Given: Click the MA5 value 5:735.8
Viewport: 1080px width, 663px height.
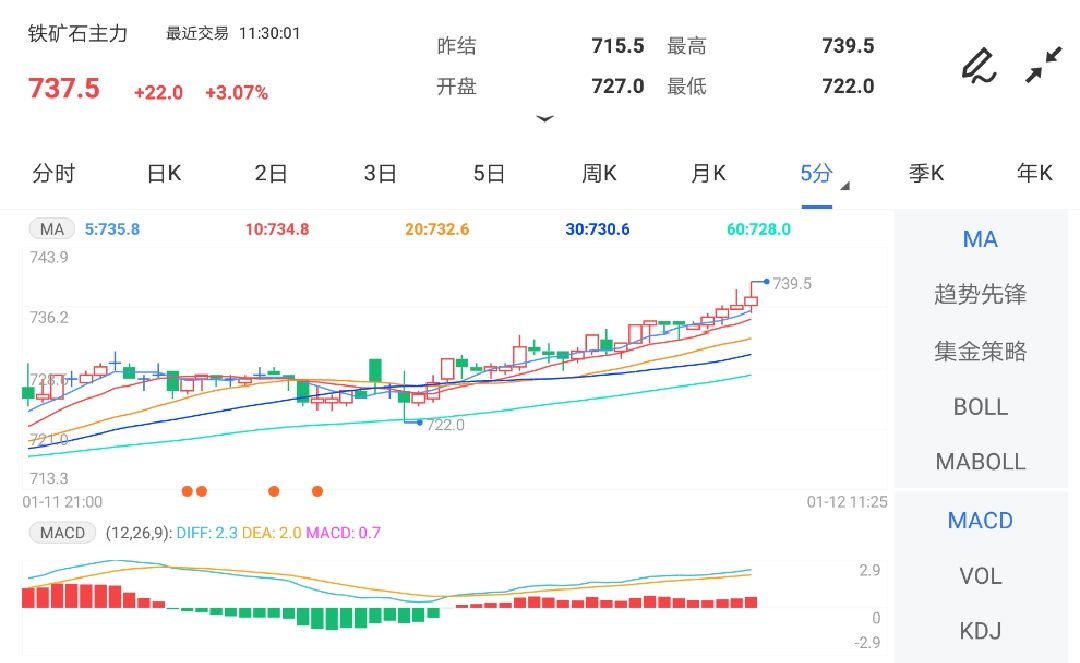Looking at the screenshot, I should pos(112,229).
